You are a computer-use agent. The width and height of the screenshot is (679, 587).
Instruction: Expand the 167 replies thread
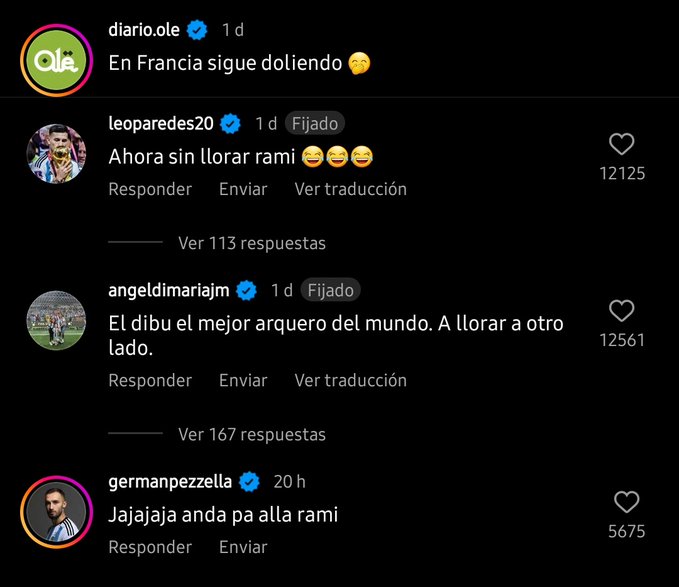[x=251, y=434]
